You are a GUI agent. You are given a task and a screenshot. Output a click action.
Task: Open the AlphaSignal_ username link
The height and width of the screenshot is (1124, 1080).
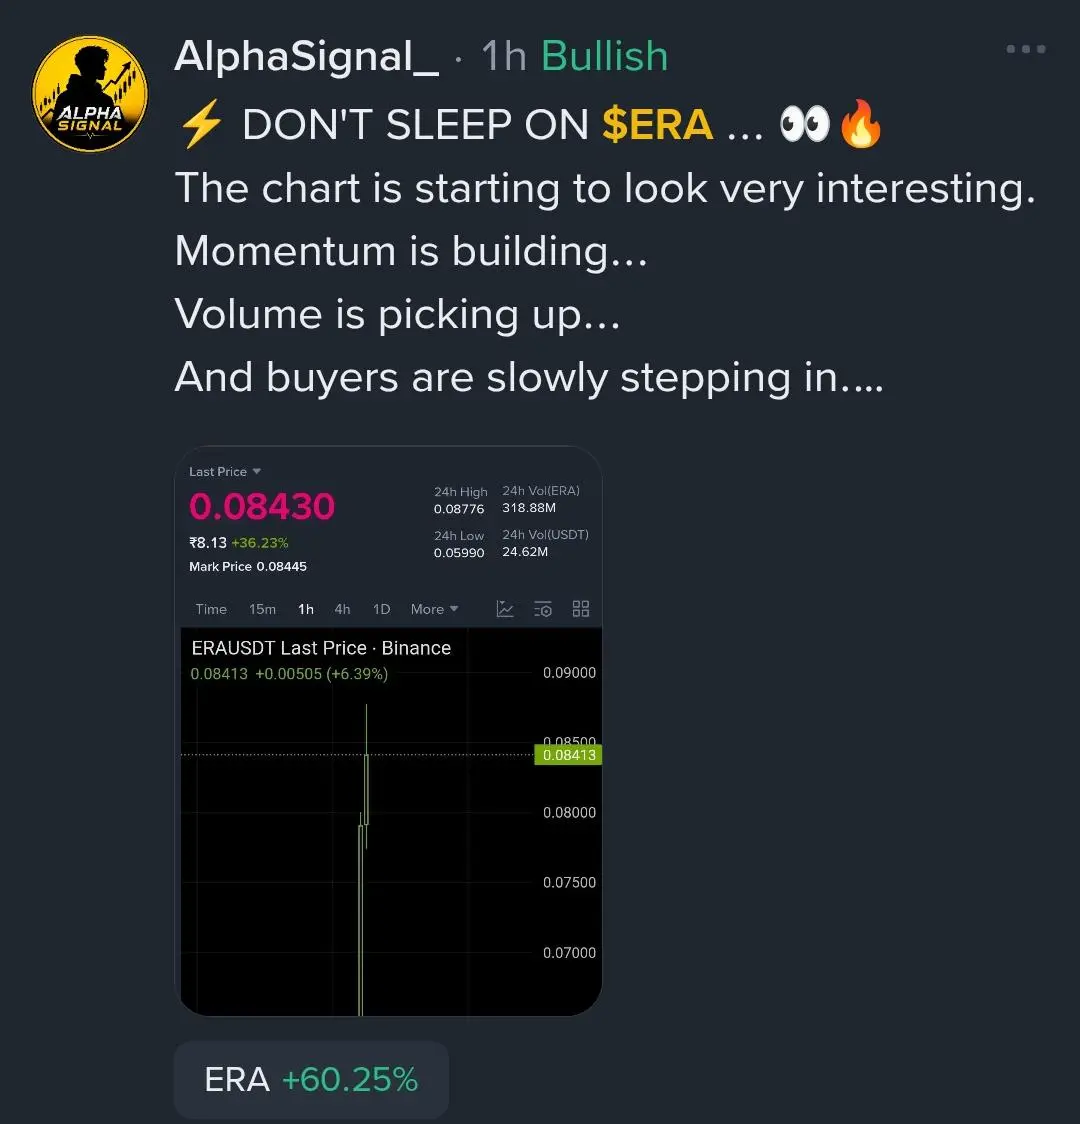coord(307,56)
